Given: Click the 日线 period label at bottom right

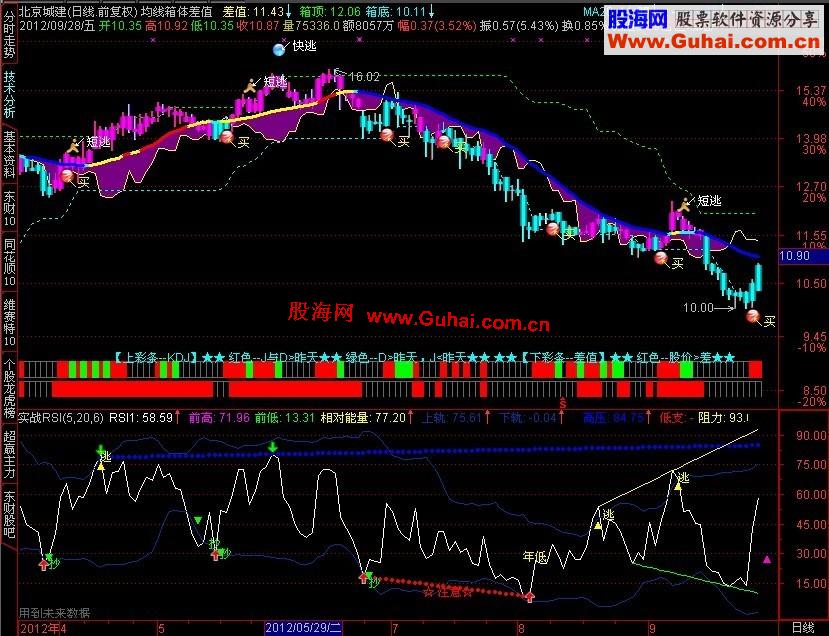Looking at the screenshot, I should [803, 628].
